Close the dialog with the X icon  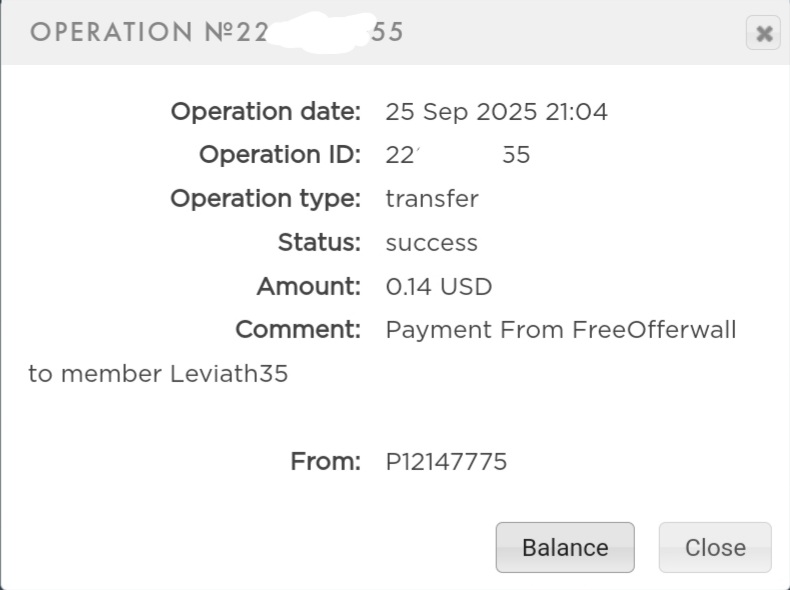pos(763,34)
